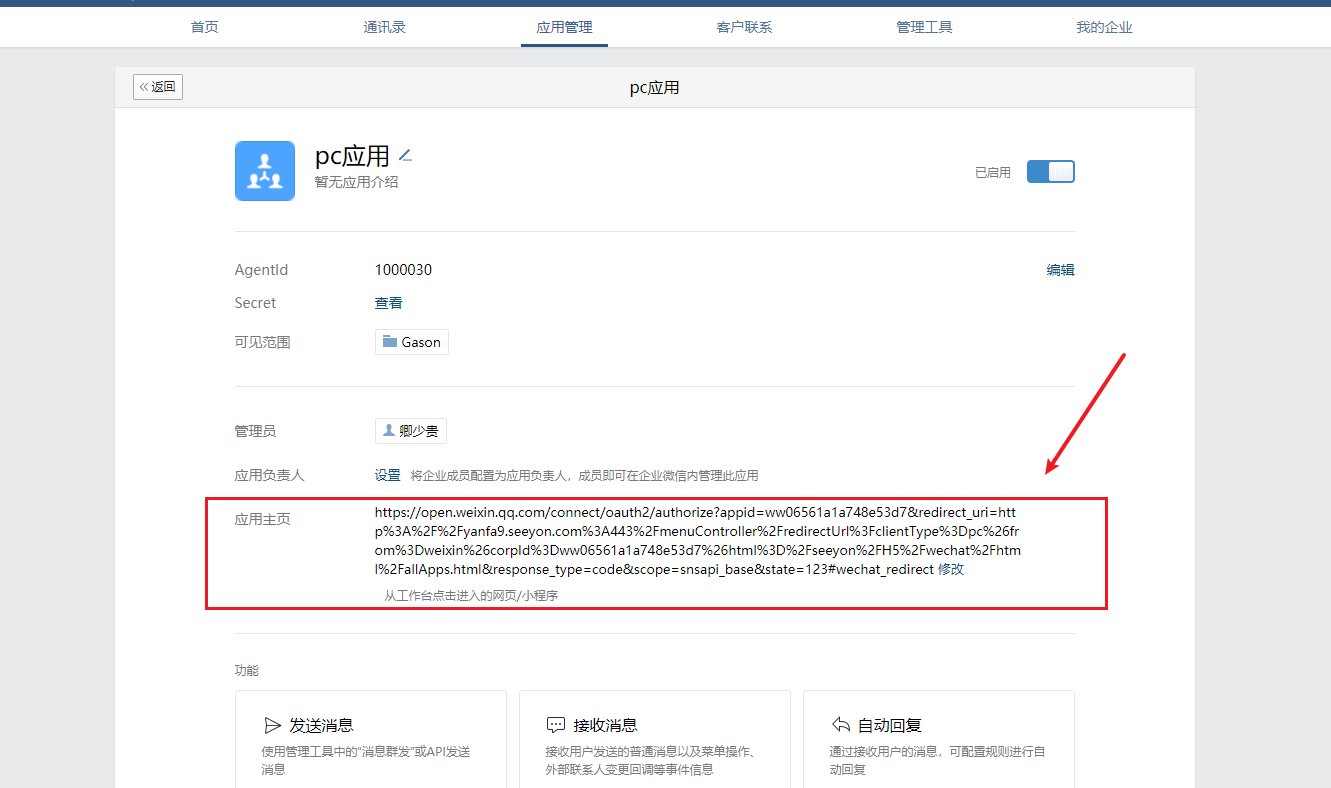The width and height of the screenshot is (1331, 788).
Task: Open the 客户联系 tab
Action: click(x=744, y=27)
